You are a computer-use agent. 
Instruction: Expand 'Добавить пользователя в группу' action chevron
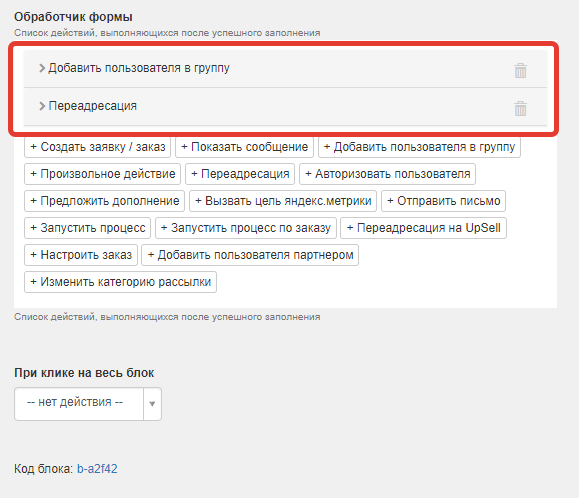[x=42, y=68]
